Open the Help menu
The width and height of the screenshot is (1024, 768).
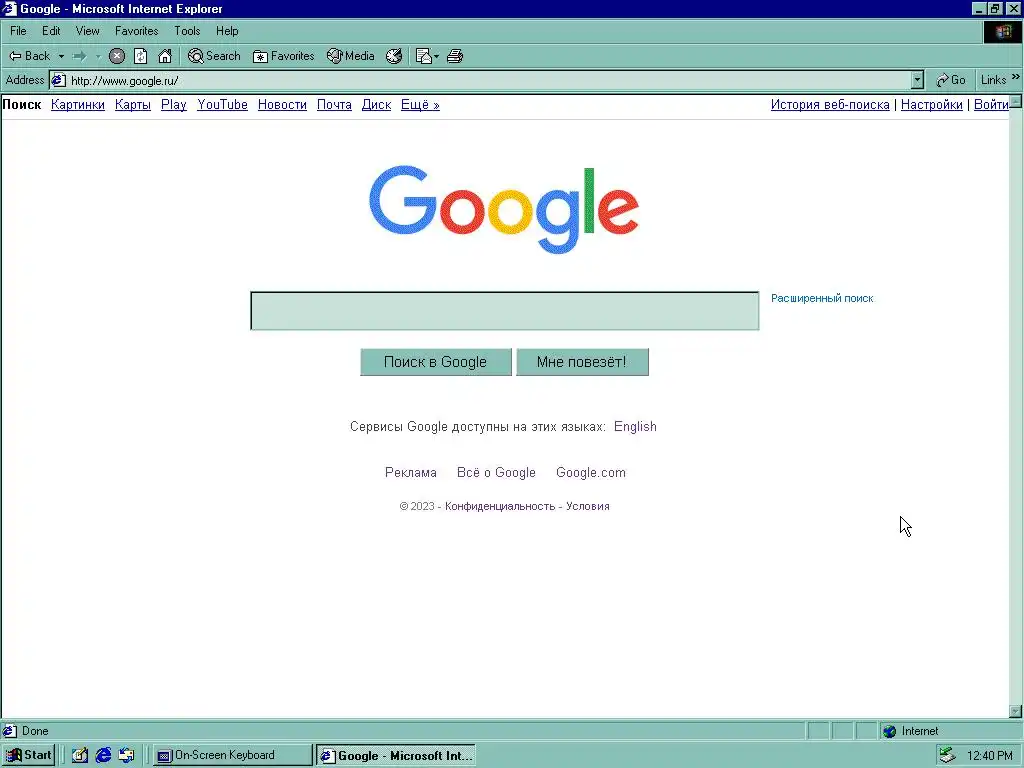pos(227,31)
